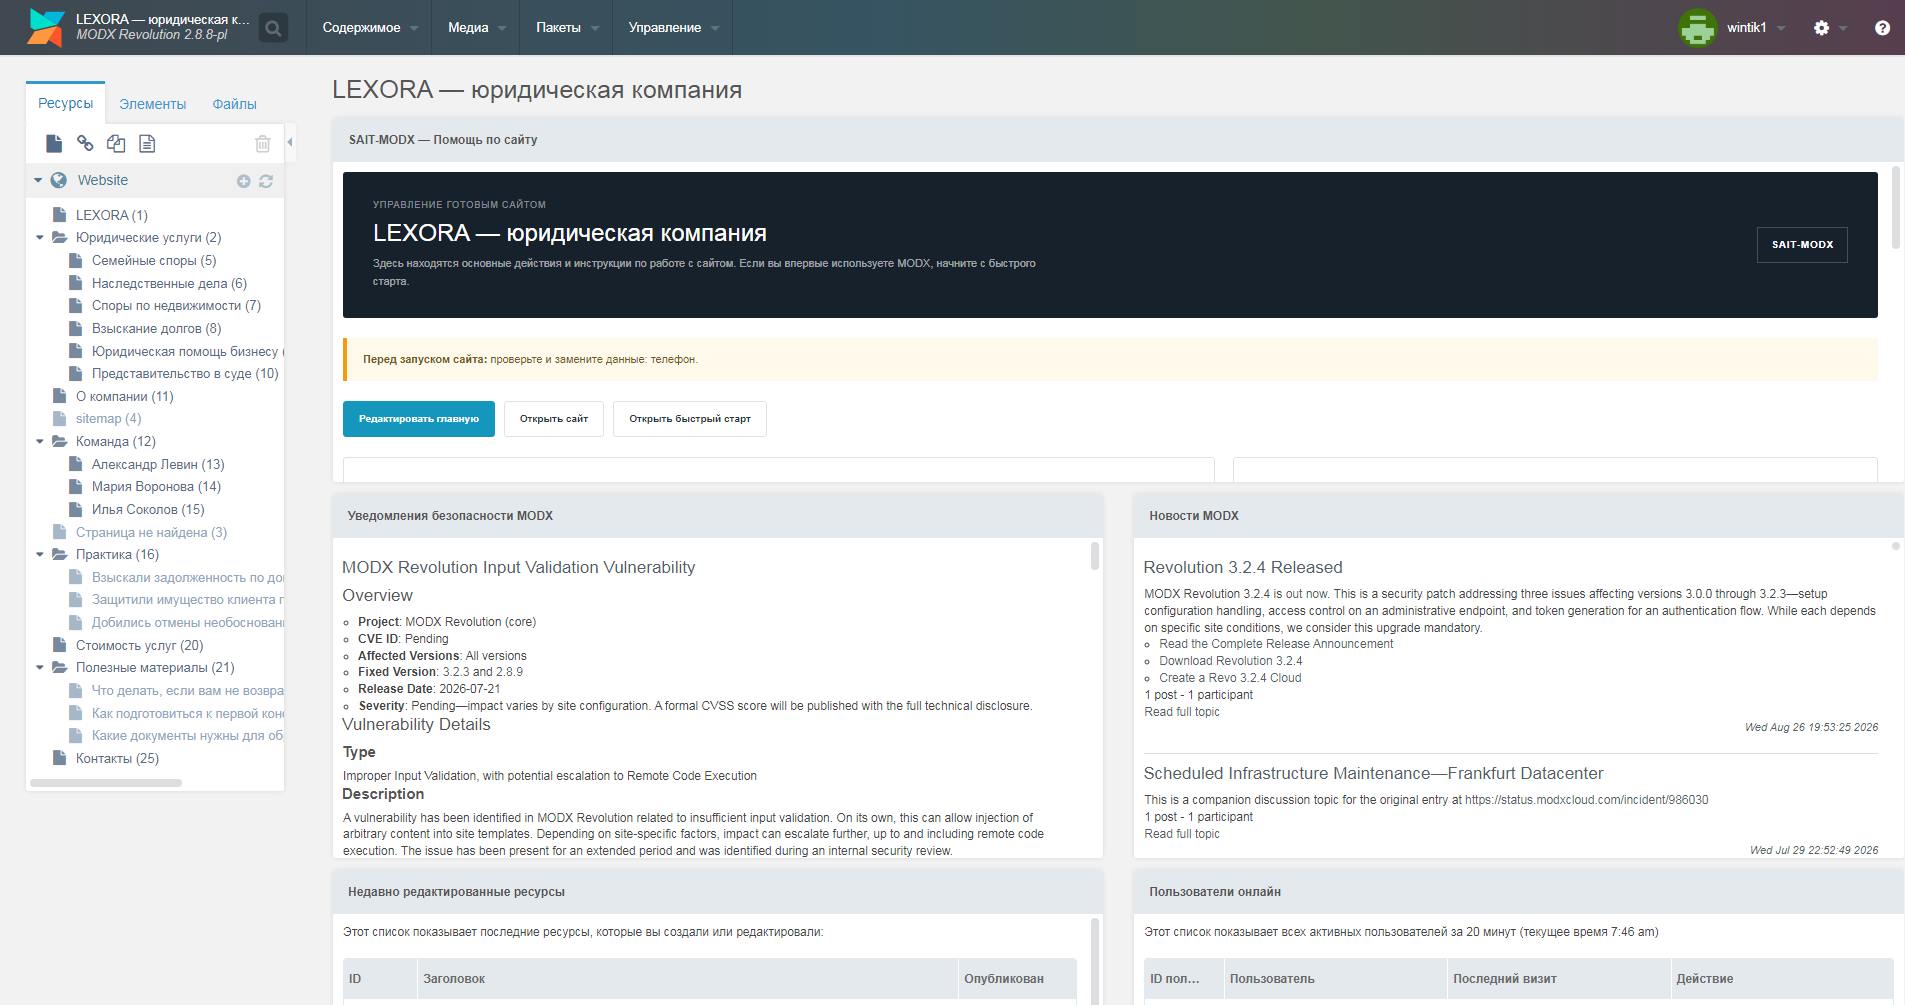This screenshot has height=1005, width=1905.
Task: Click the horizontal scrollbar under the resource tree
Action: 106,783
